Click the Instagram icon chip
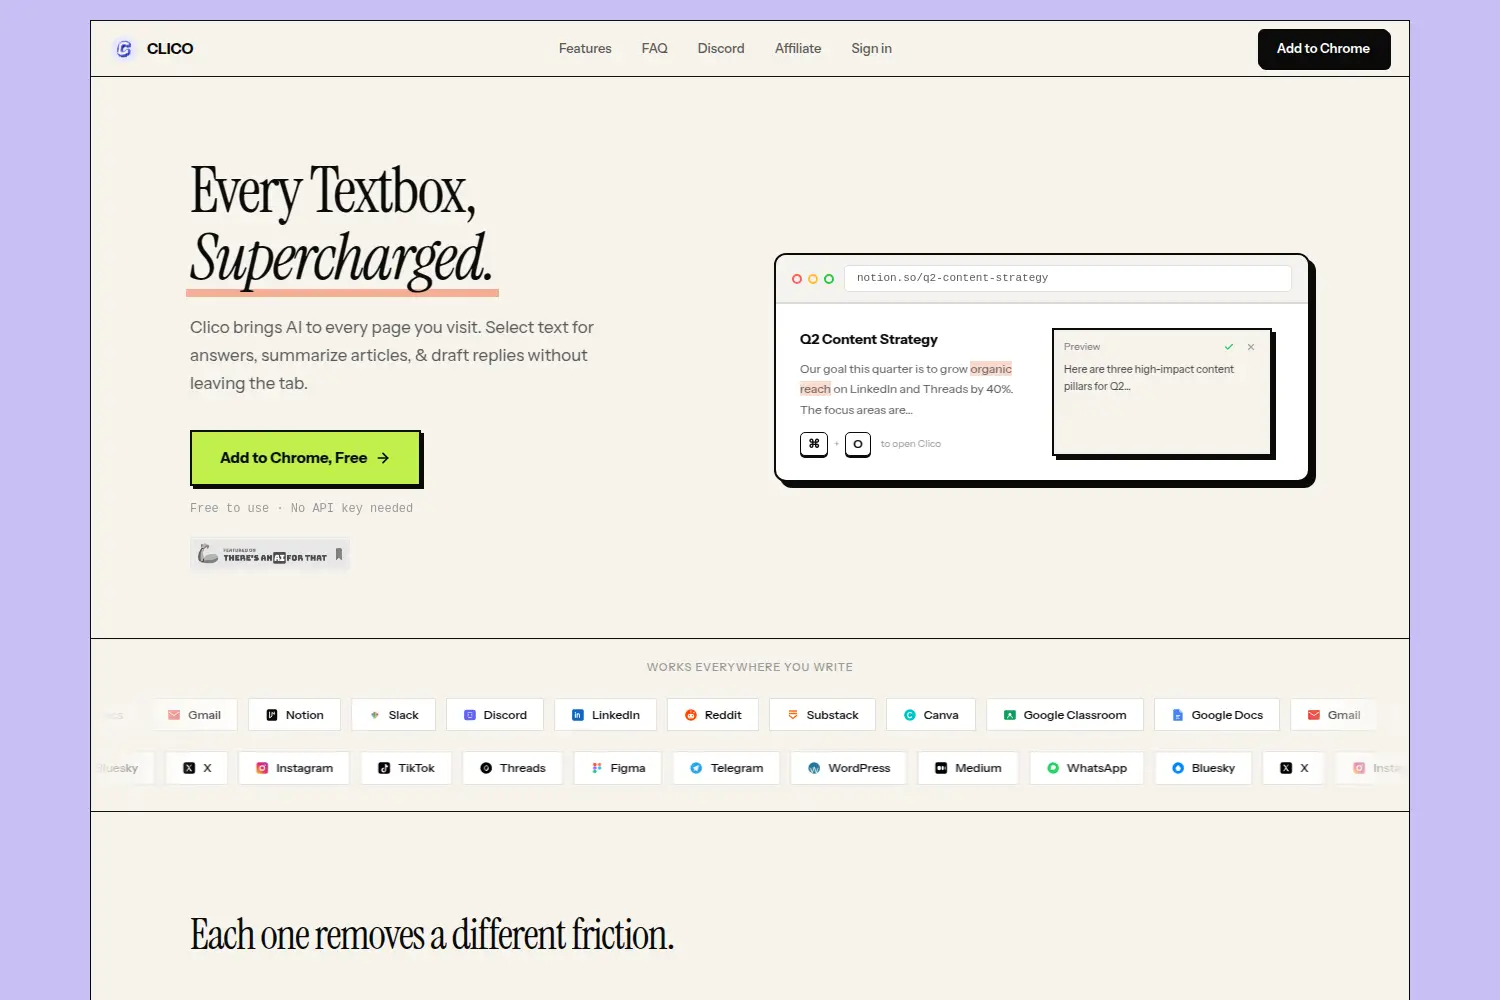The height and width of the screenshot is (1000, 1500). pyautogui.click(x=294, y=768)
